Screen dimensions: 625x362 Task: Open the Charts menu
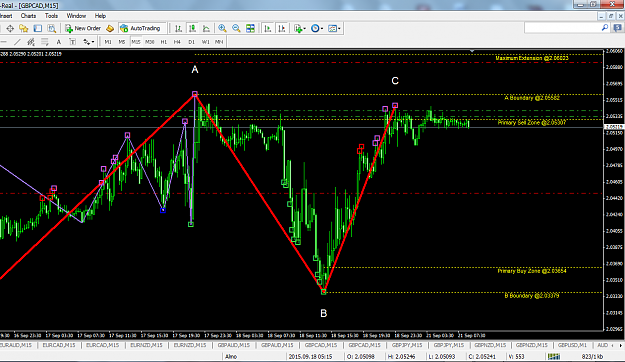click(28, 16)
